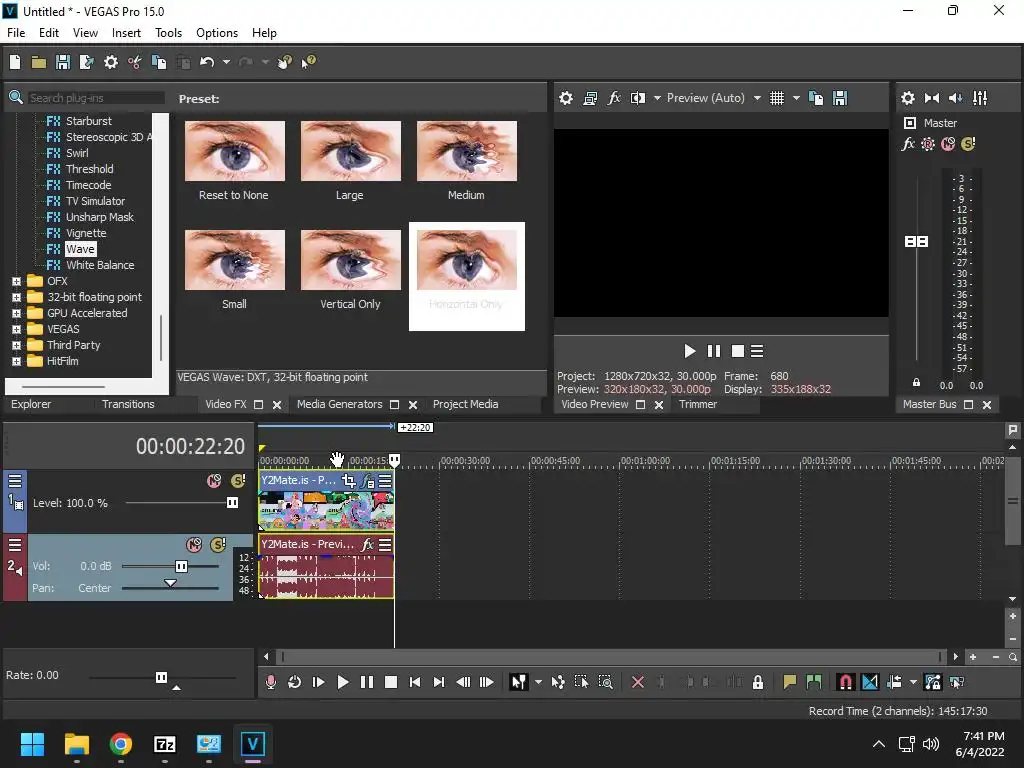Solo audio track 2

pyautogui.click(x=218, y=545)
